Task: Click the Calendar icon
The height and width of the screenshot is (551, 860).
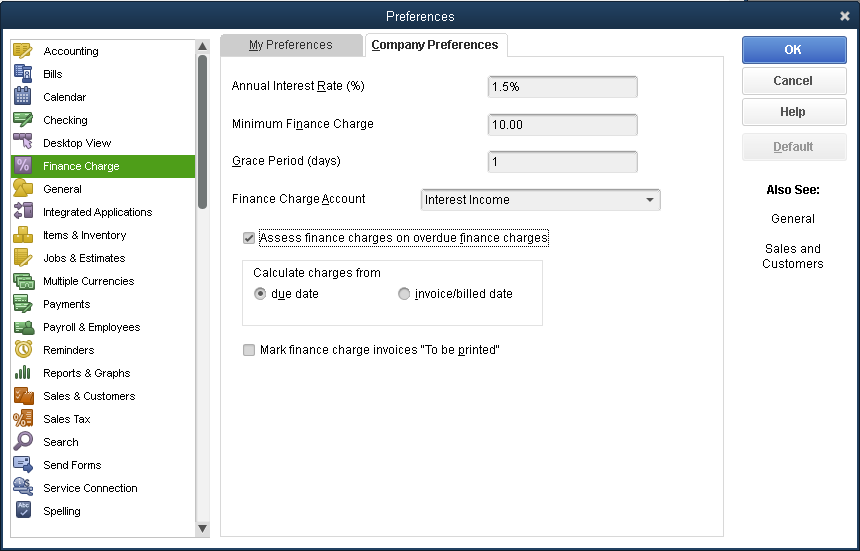Action: tap(23, 97)
